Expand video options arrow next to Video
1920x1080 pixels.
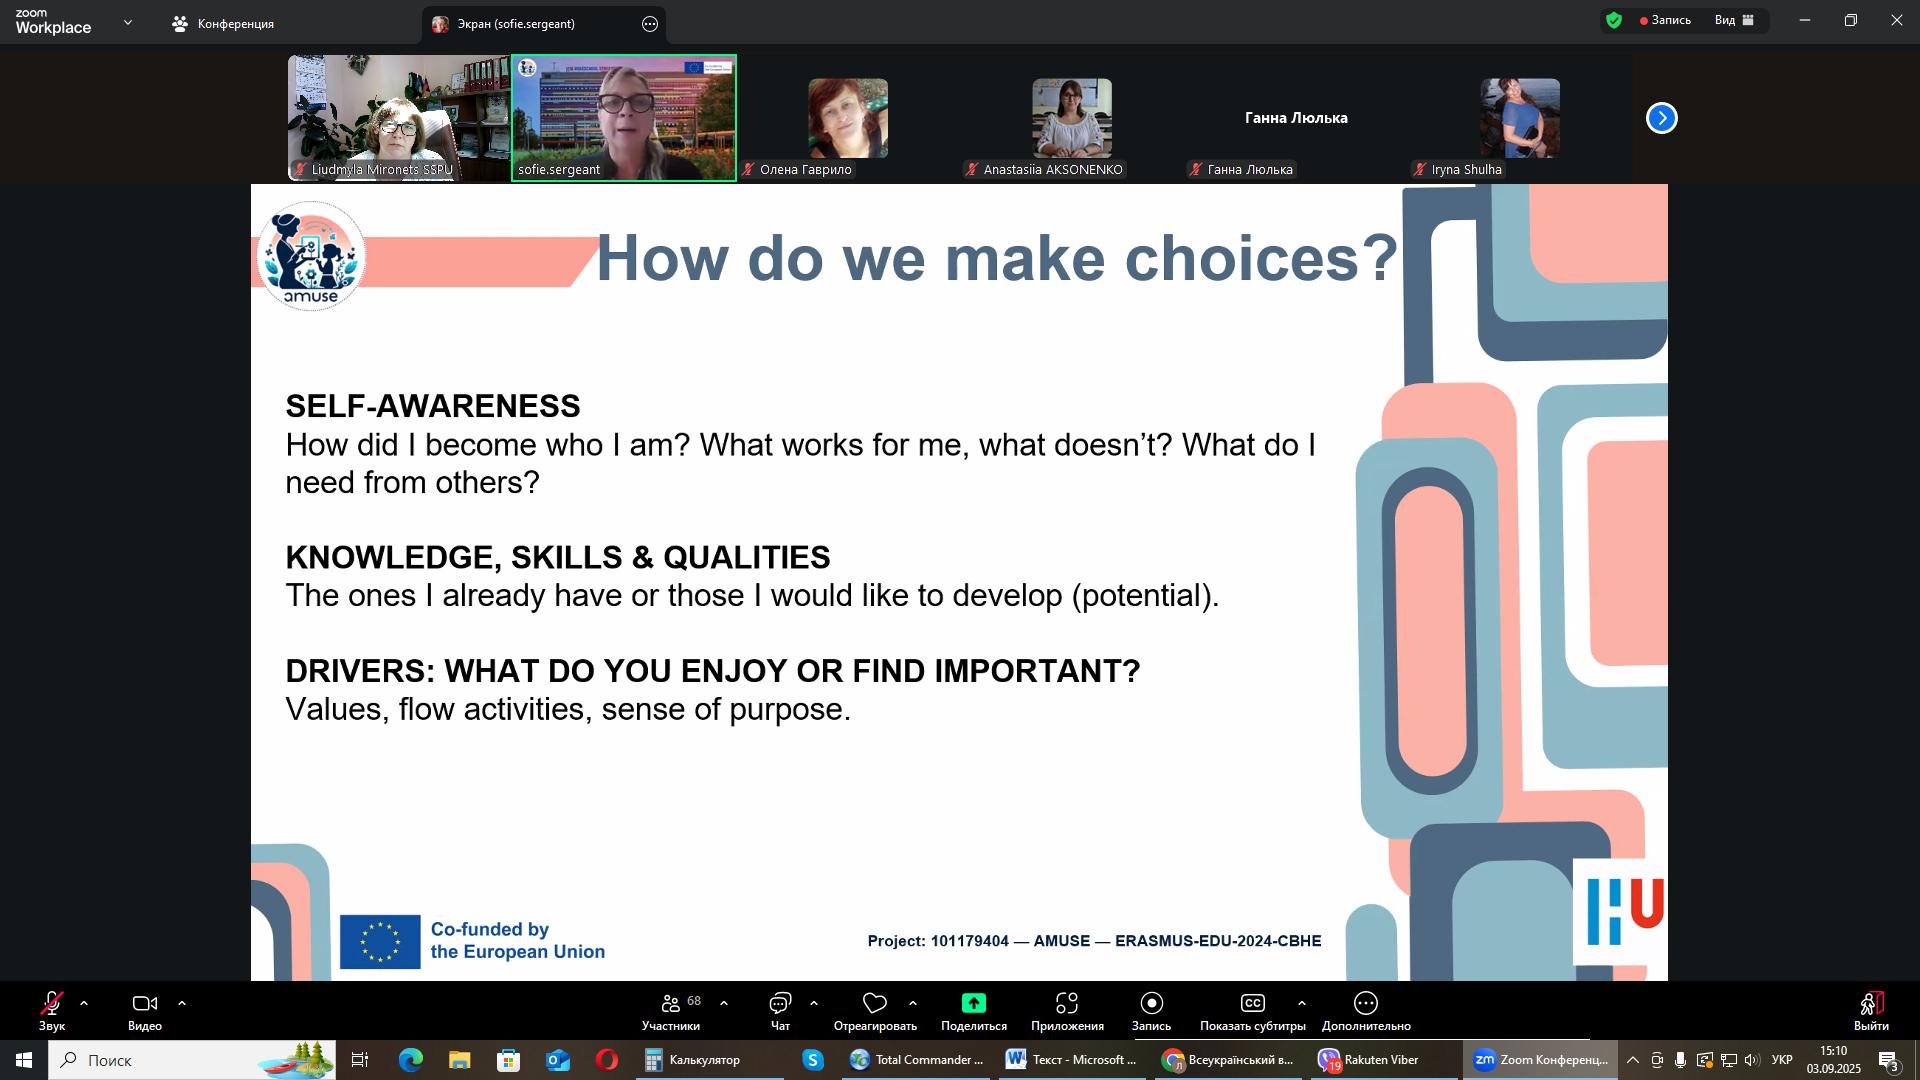click(182, 1003)
